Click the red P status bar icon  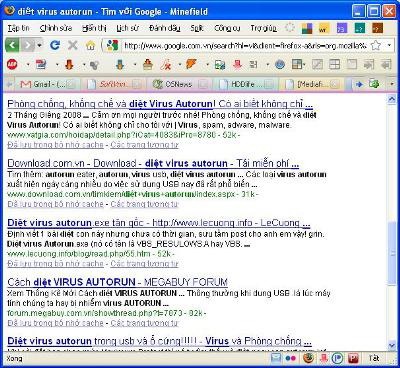pos(353,358)
